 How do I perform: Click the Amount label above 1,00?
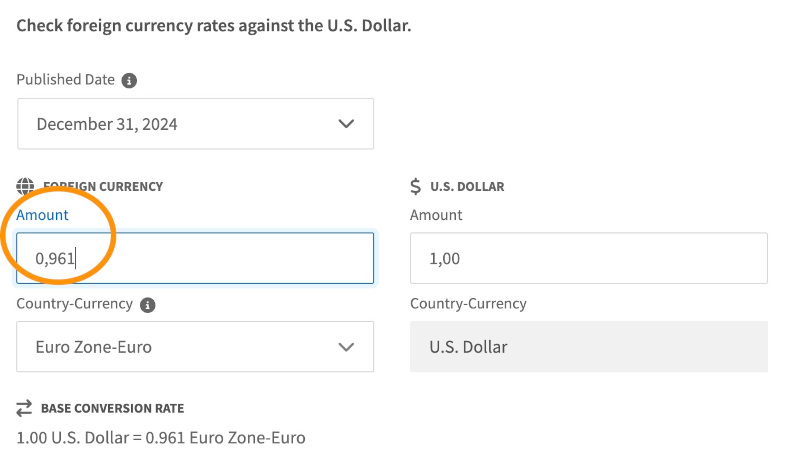point(436,215)
